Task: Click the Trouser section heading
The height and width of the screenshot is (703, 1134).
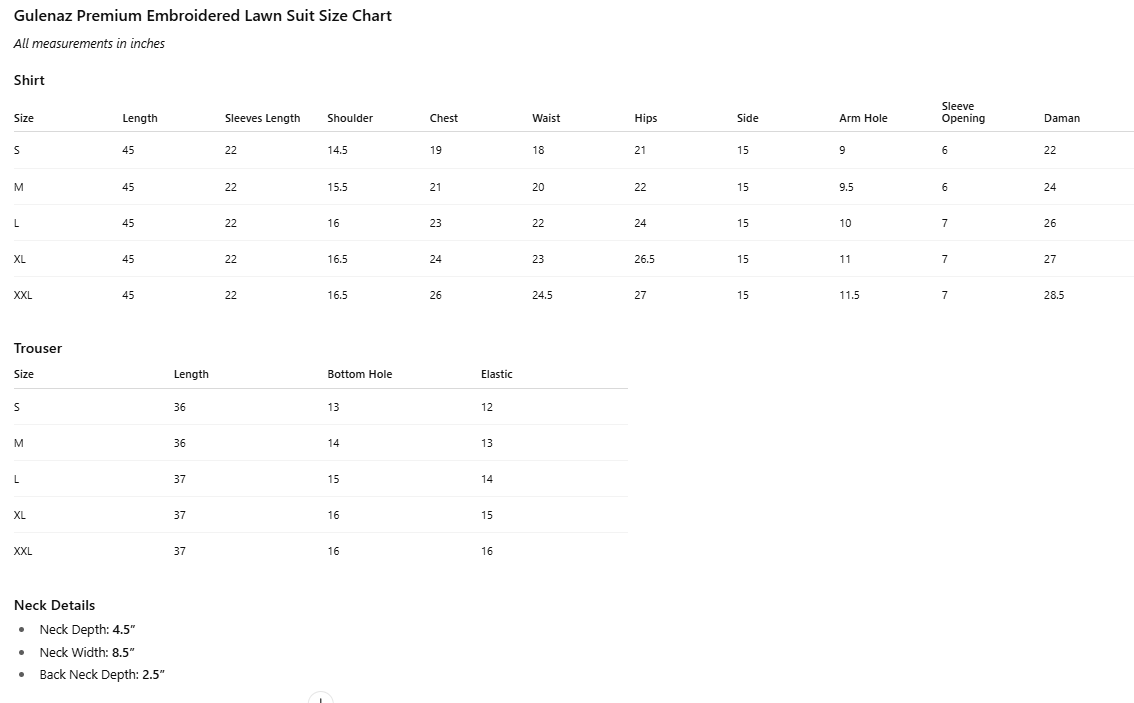Action: [38, 348]
